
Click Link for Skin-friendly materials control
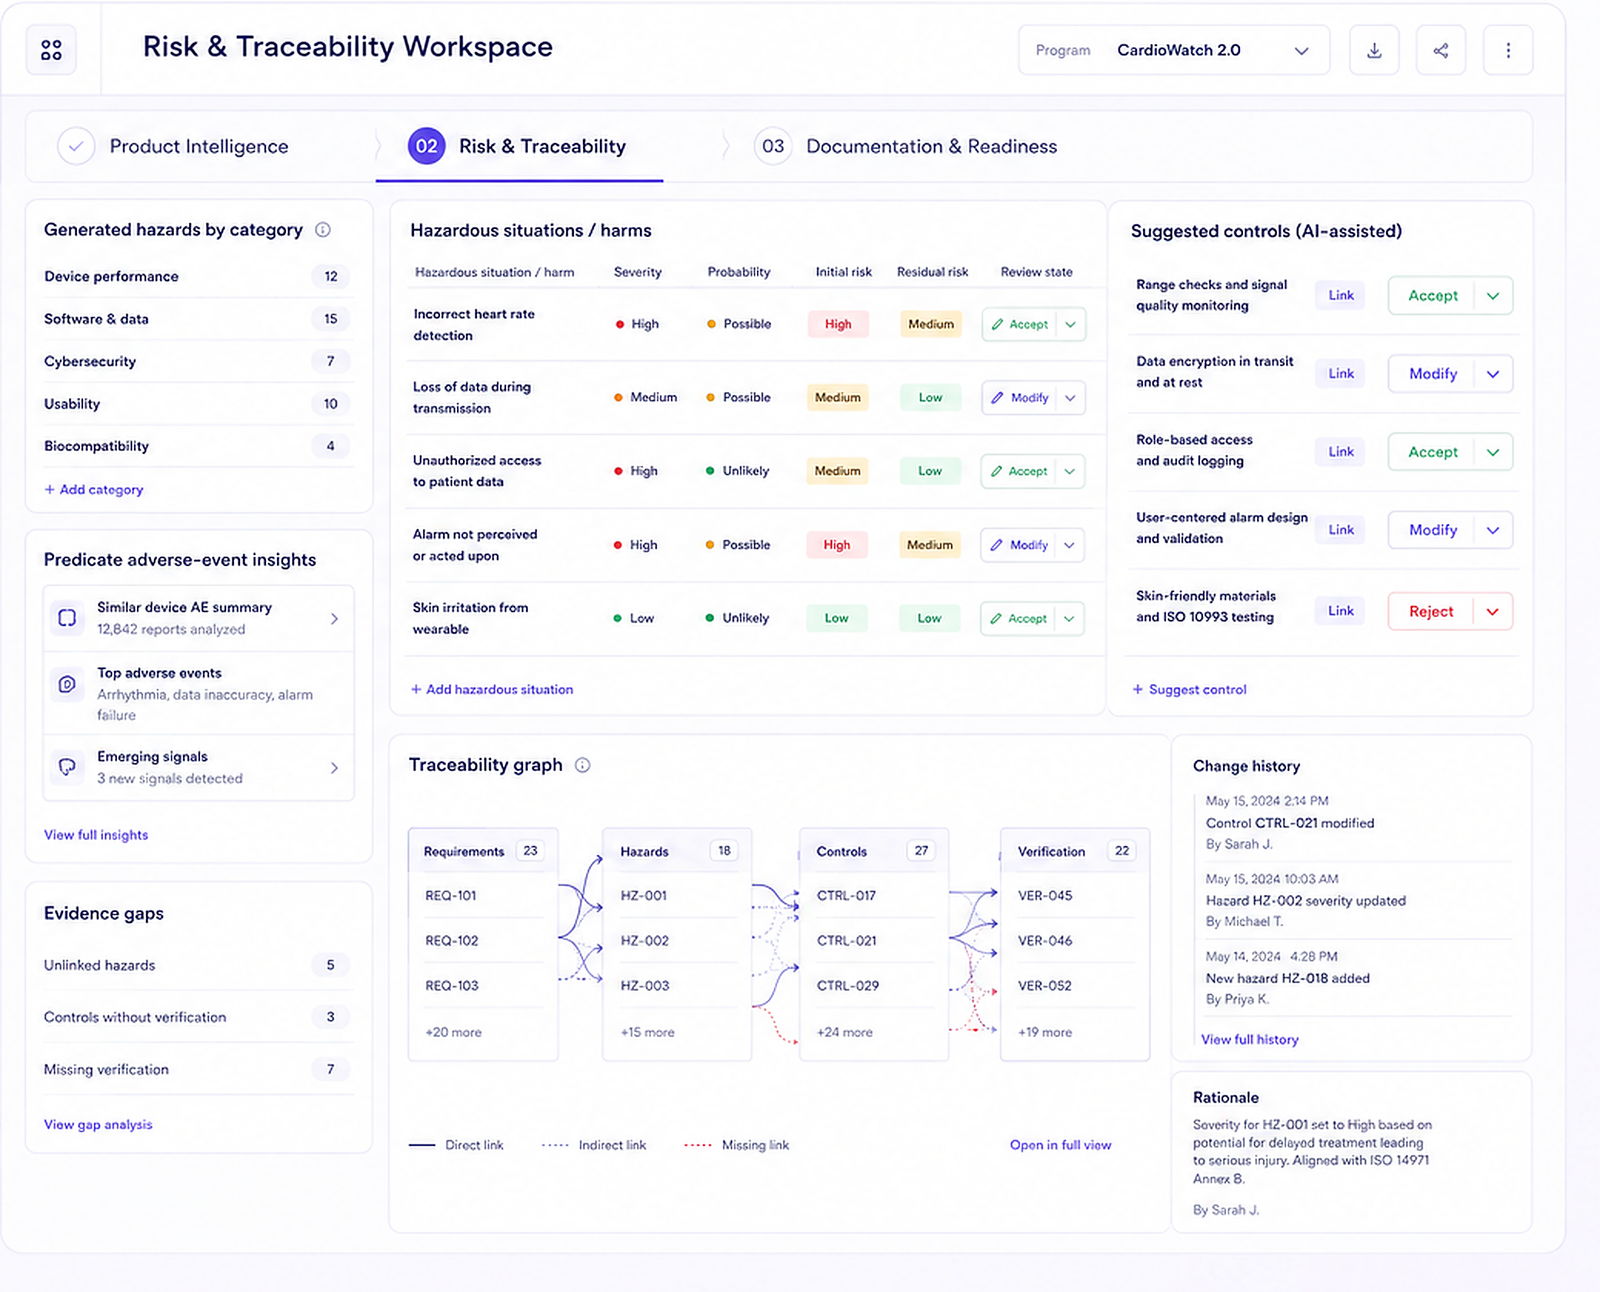click(1341, 611)
